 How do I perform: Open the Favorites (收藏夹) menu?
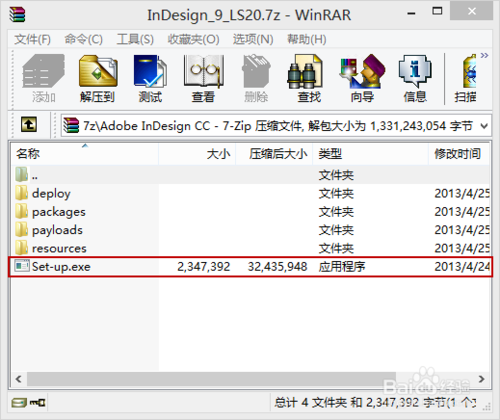point(193,39)
